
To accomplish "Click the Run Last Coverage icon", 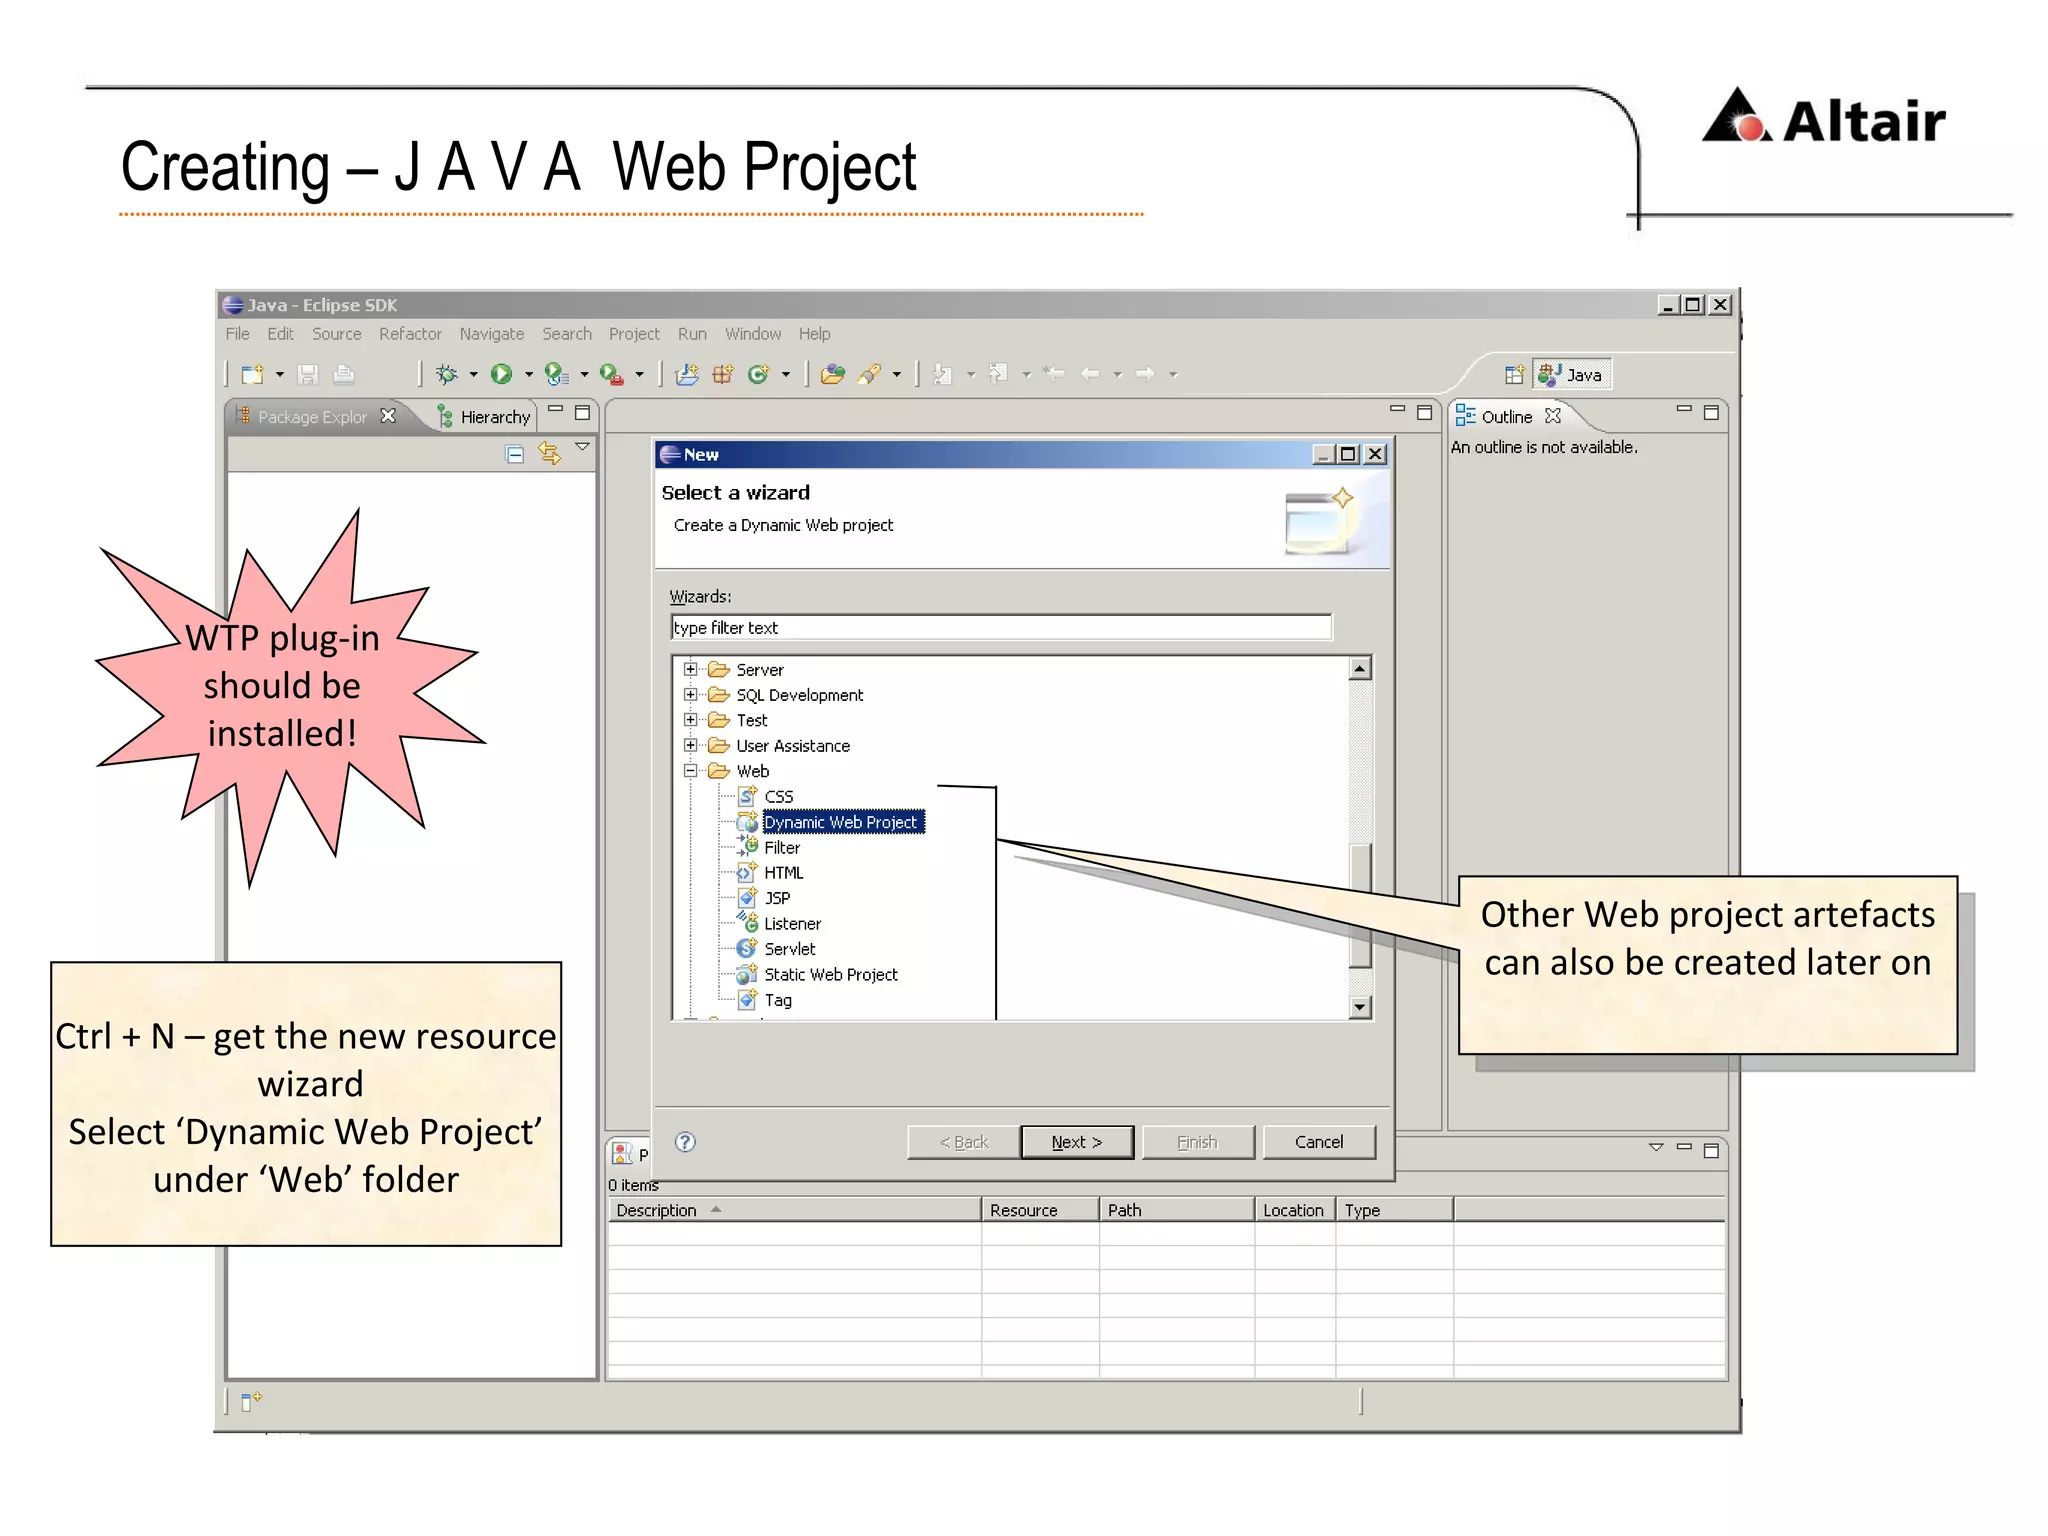I will (556, 374).
